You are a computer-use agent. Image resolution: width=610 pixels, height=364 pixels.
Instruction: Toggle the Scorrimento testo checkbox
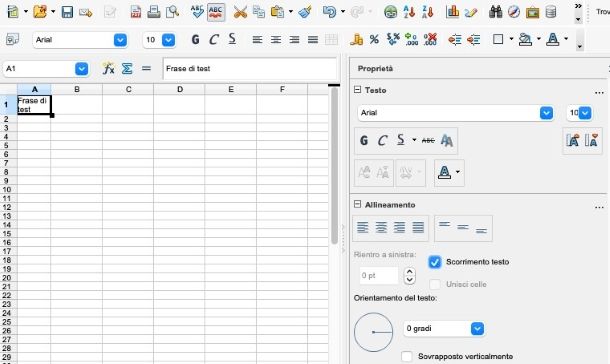[x=435, y=262]
